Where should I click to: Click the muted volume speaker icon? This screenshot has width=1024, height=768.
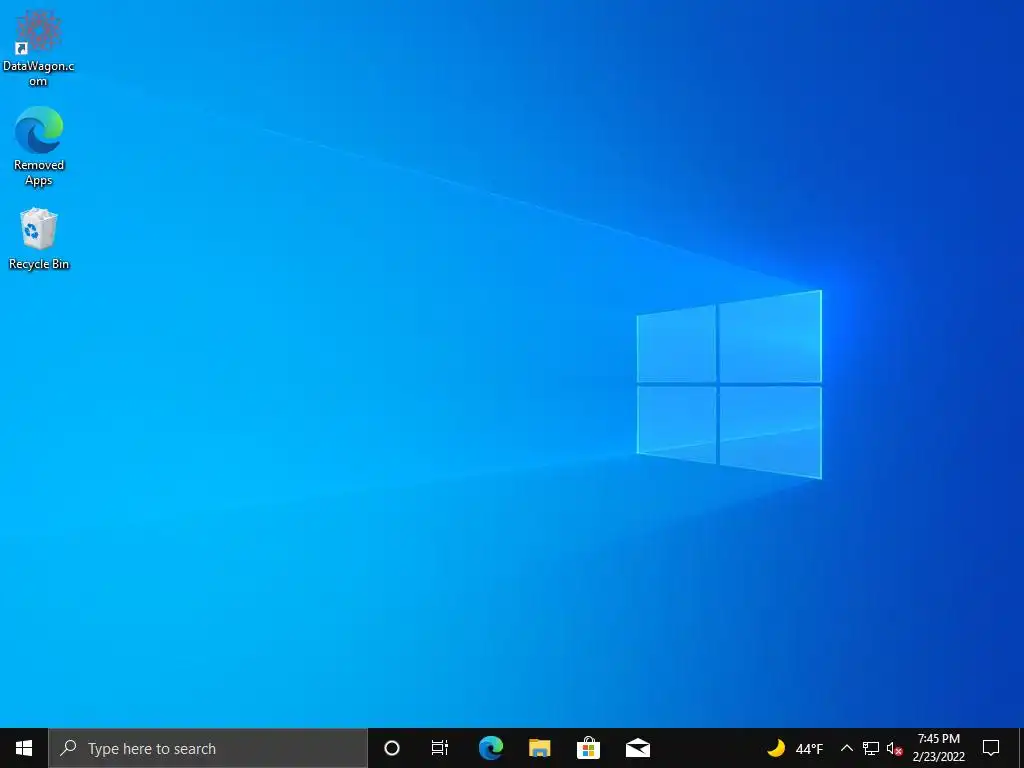(894, 748)
